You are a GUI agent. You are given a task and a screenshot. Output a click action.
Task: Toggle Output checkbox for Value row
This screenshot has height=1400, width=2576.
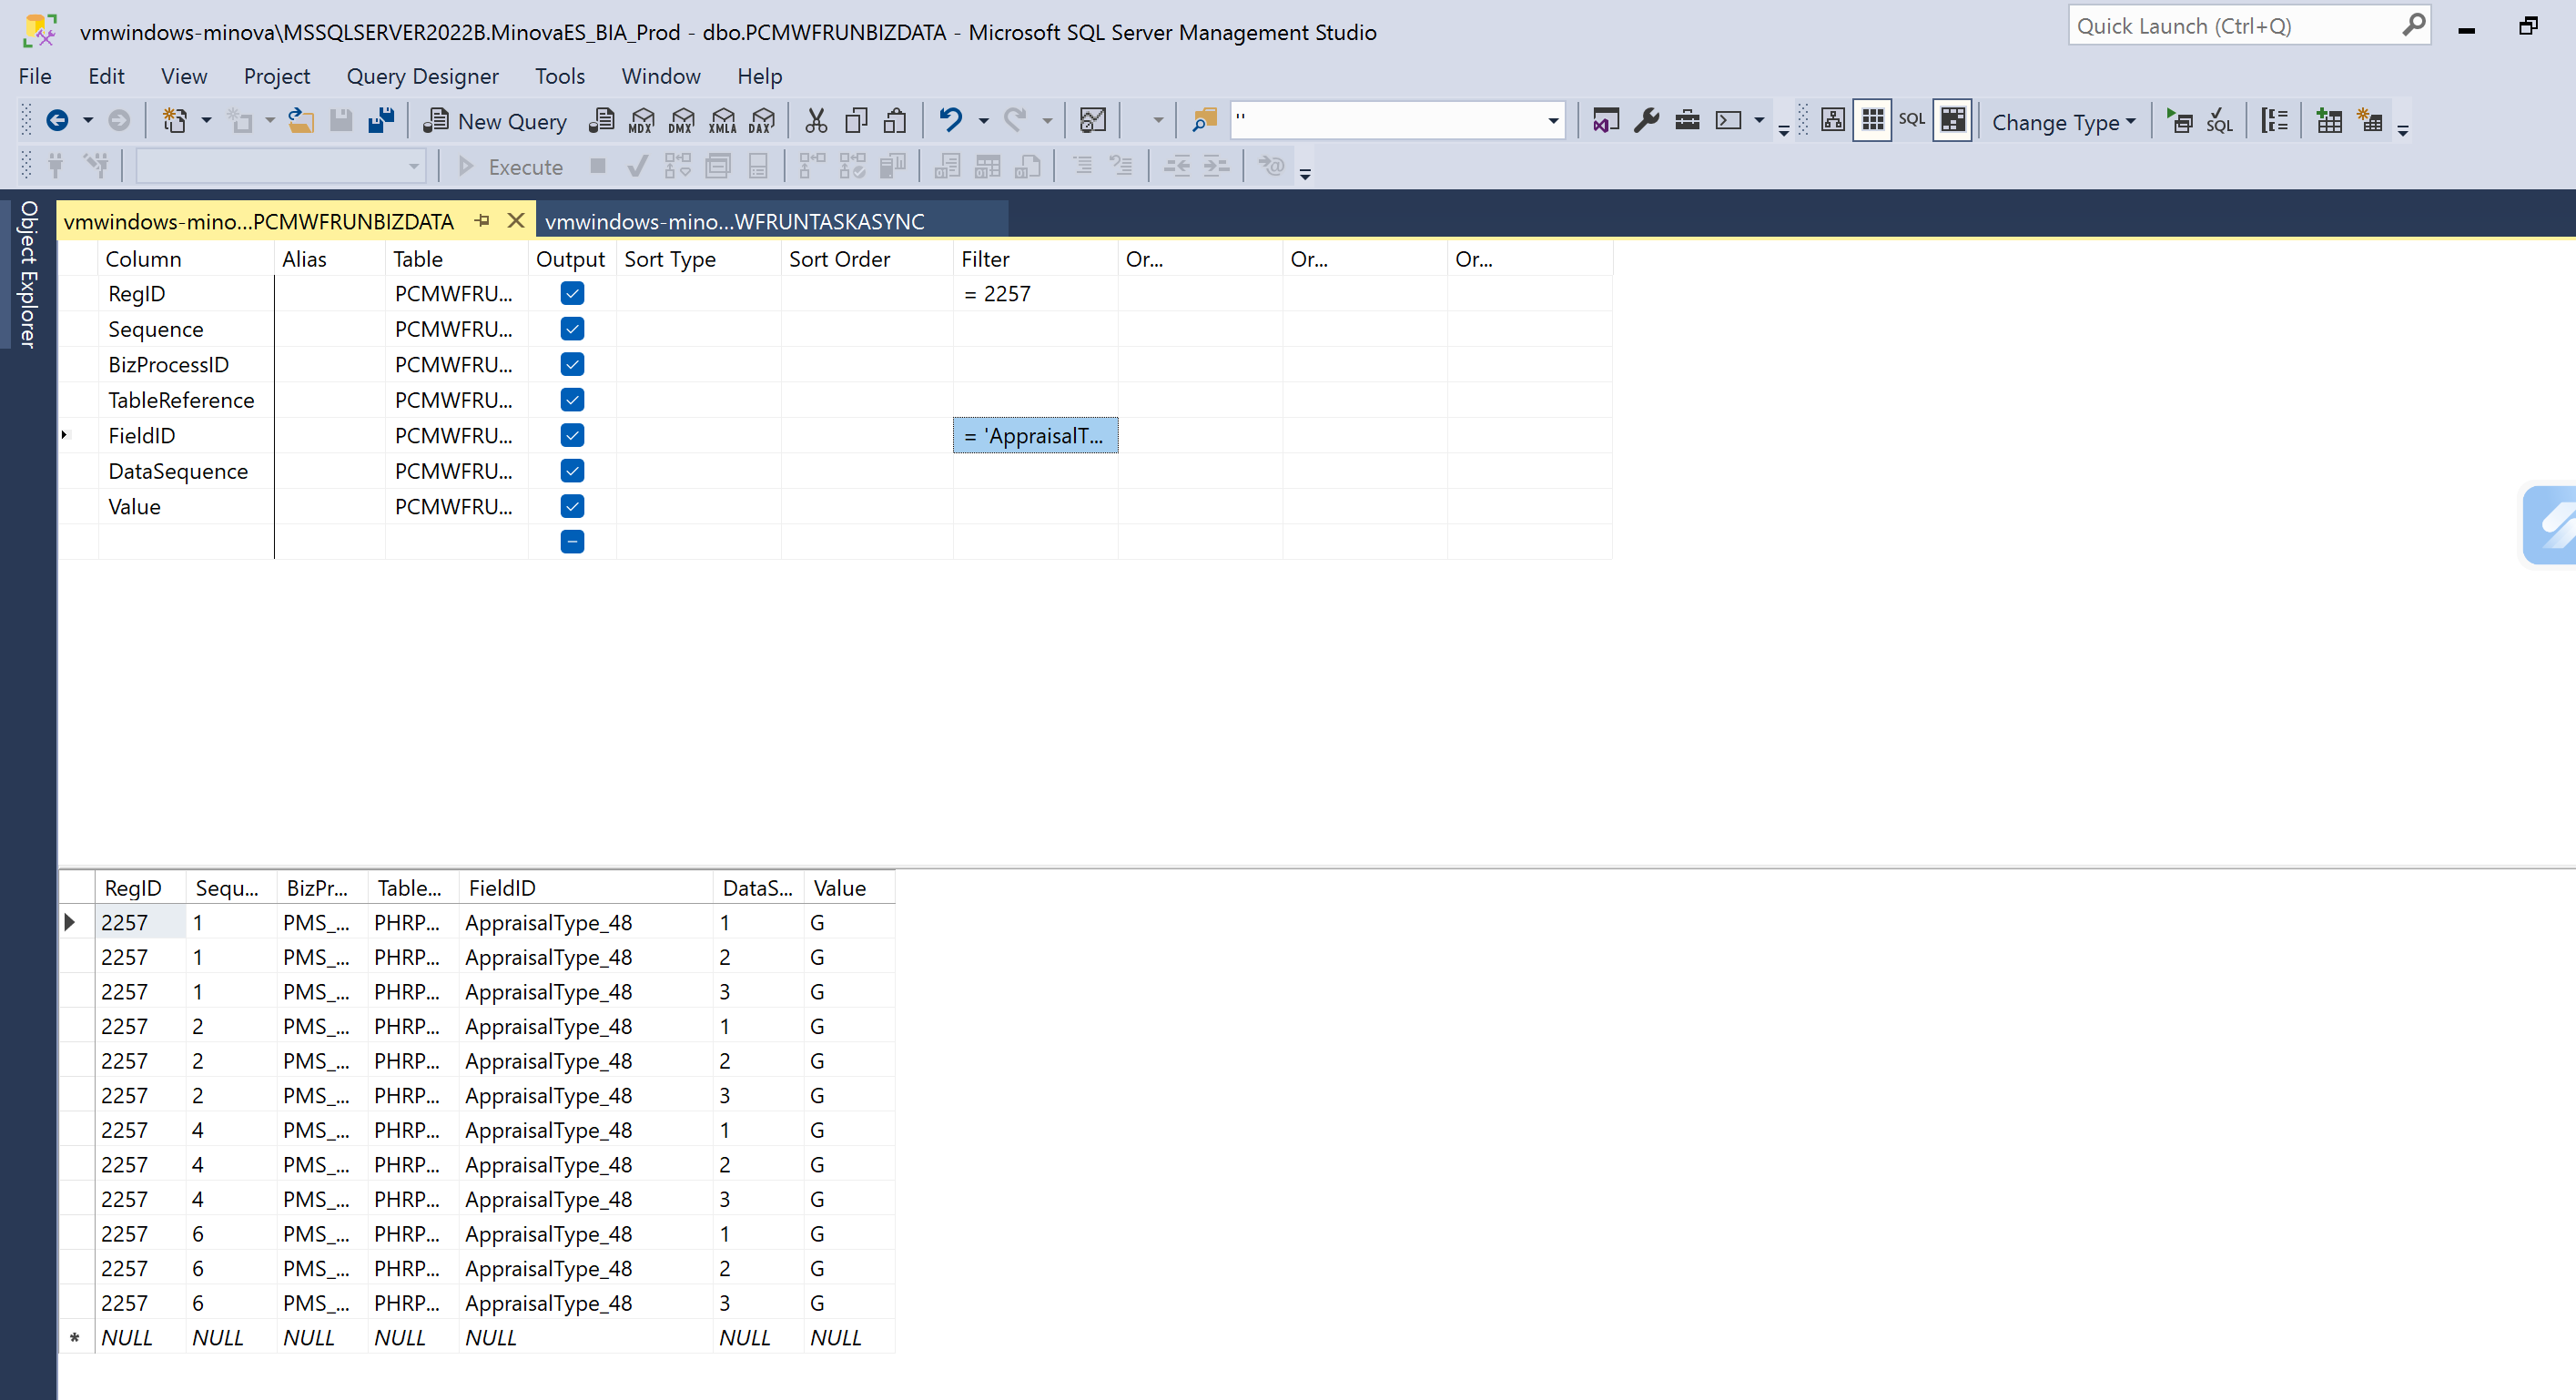pos(572,506)
